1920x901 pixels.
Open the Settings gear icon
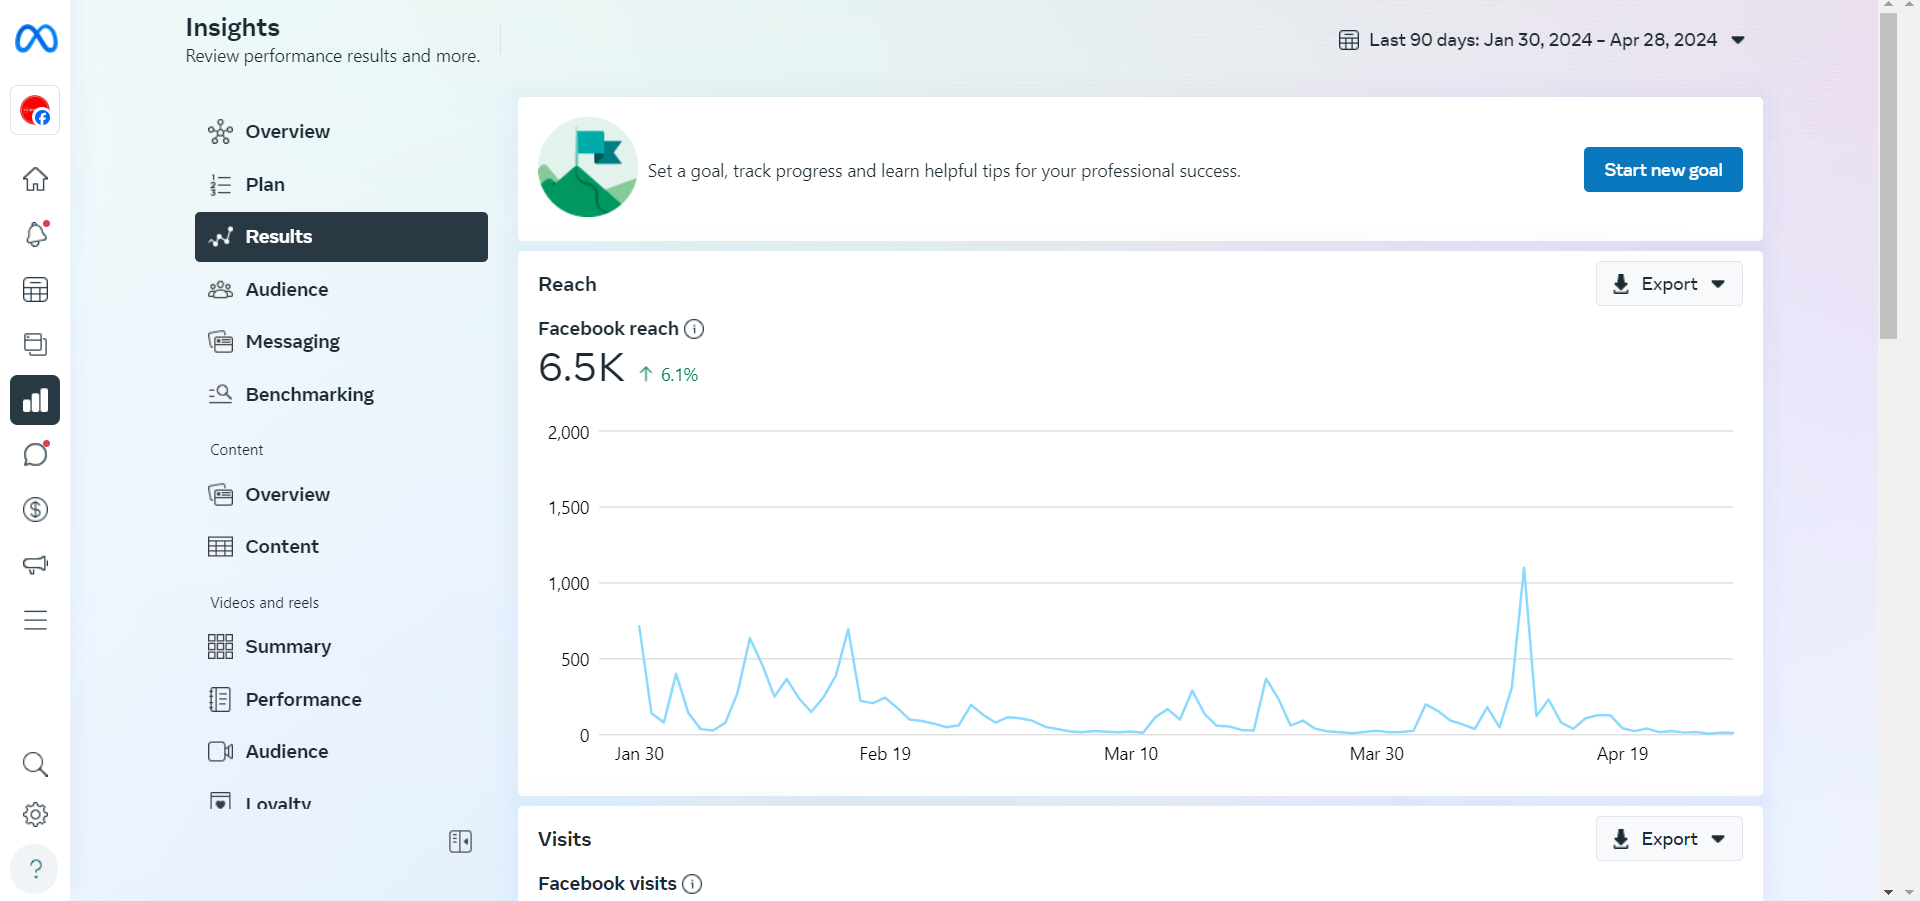click(36, 815)
